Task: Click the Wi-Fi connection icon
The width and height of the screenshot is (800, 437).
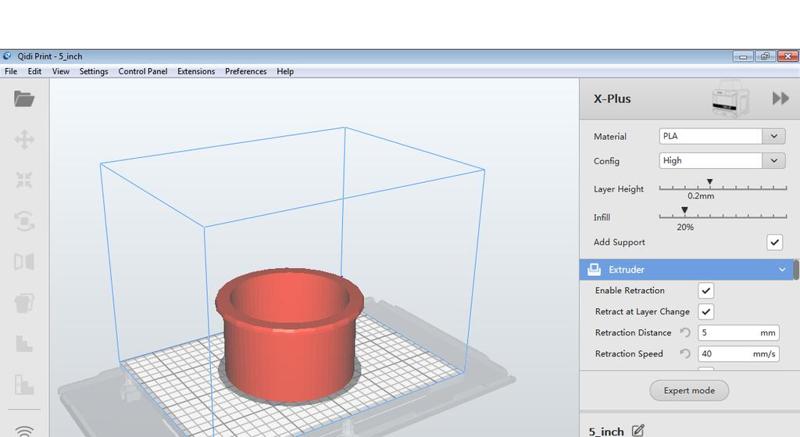Action: pyautogui.click(x=24, y=430)
